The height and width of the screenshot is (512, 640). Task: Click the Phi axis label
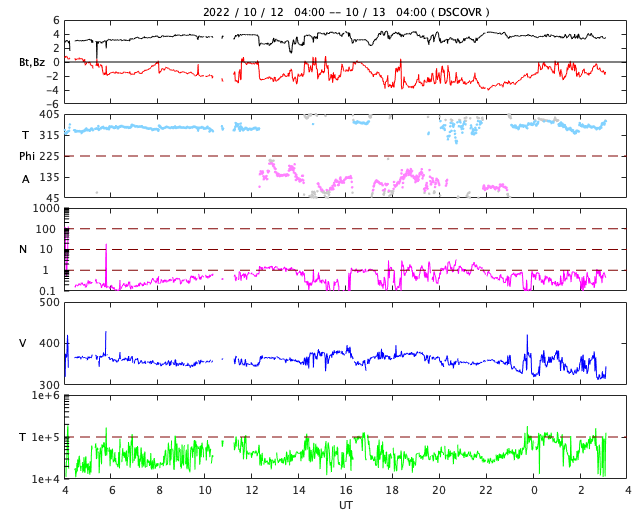27,156
